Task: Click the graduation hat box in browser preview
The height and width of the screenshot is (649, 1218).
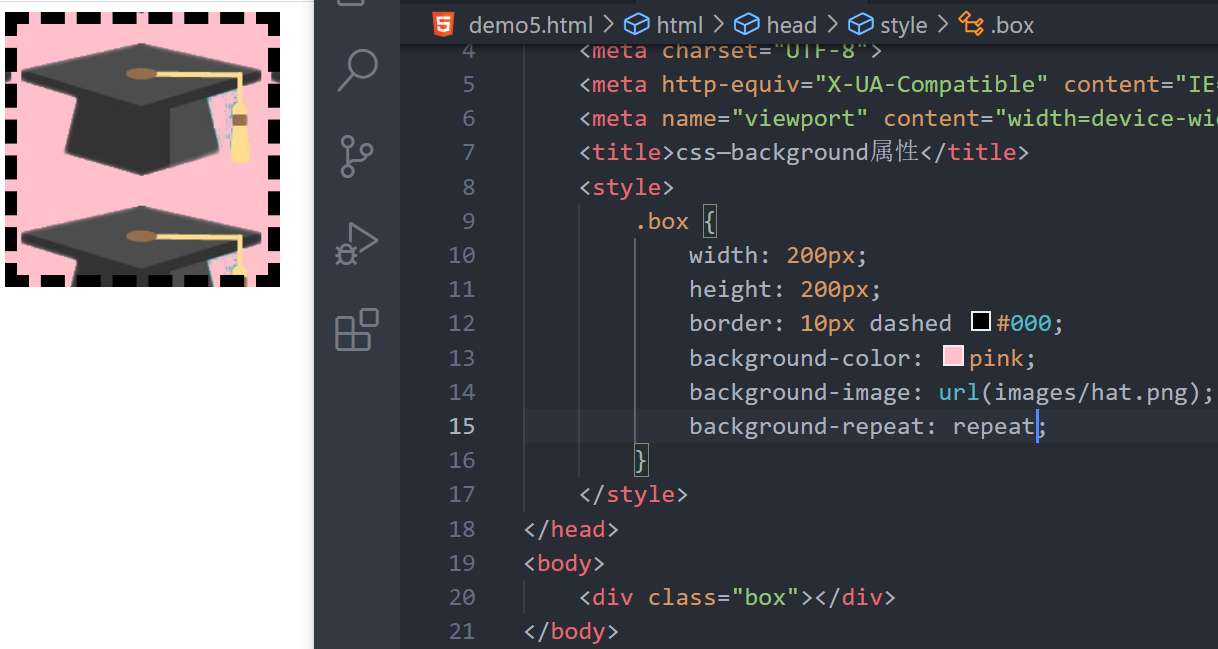Action: pos(142,149)
